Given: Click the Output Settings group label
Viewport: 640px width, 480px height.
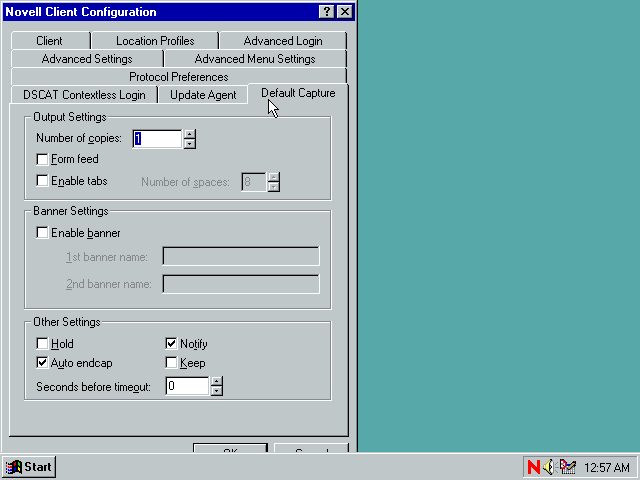Looking at the screenshot, I should 70,117.
